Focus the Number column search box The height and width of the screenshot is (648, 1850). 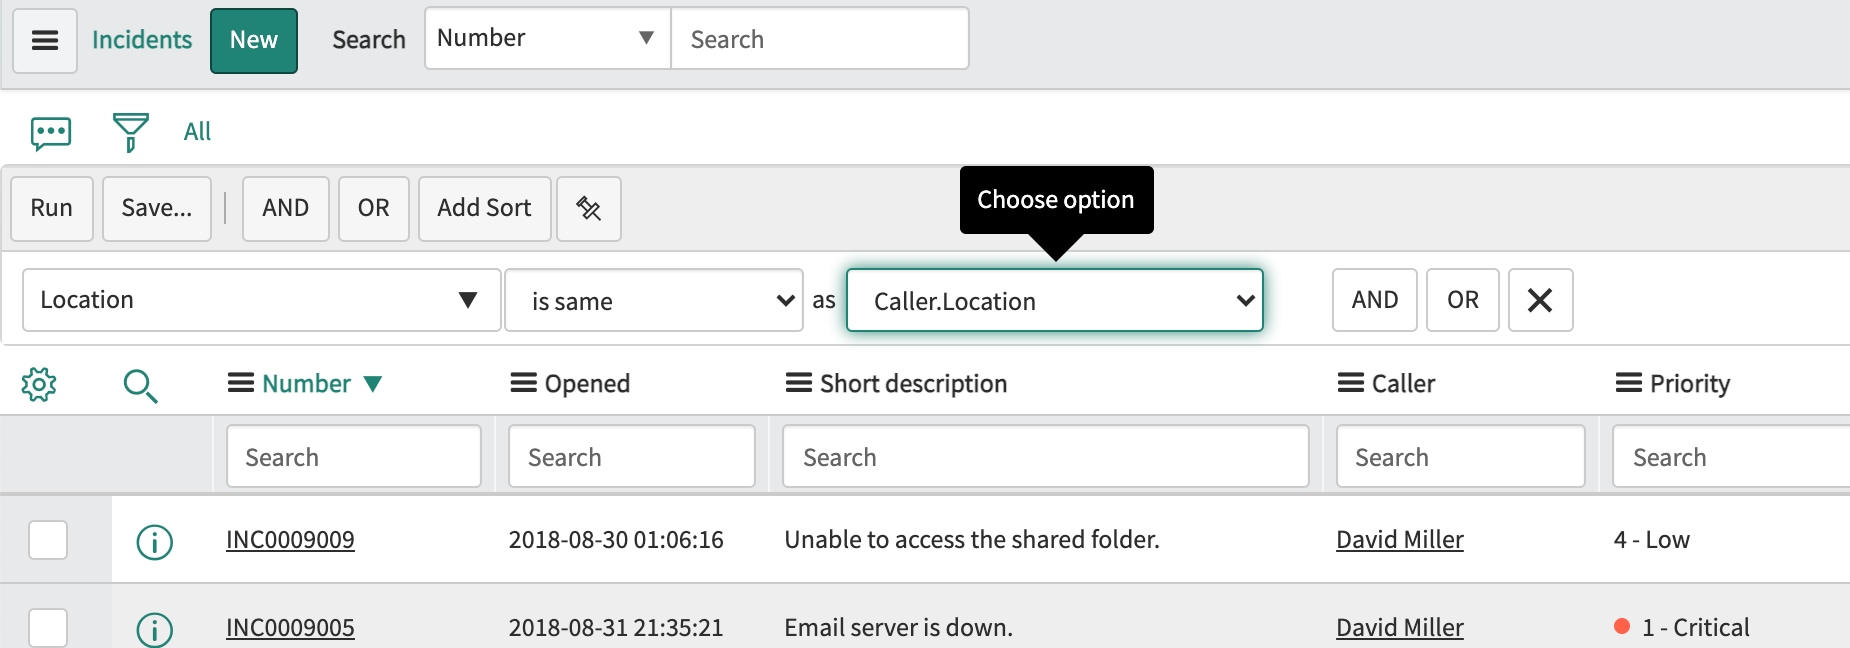[354, 457]
